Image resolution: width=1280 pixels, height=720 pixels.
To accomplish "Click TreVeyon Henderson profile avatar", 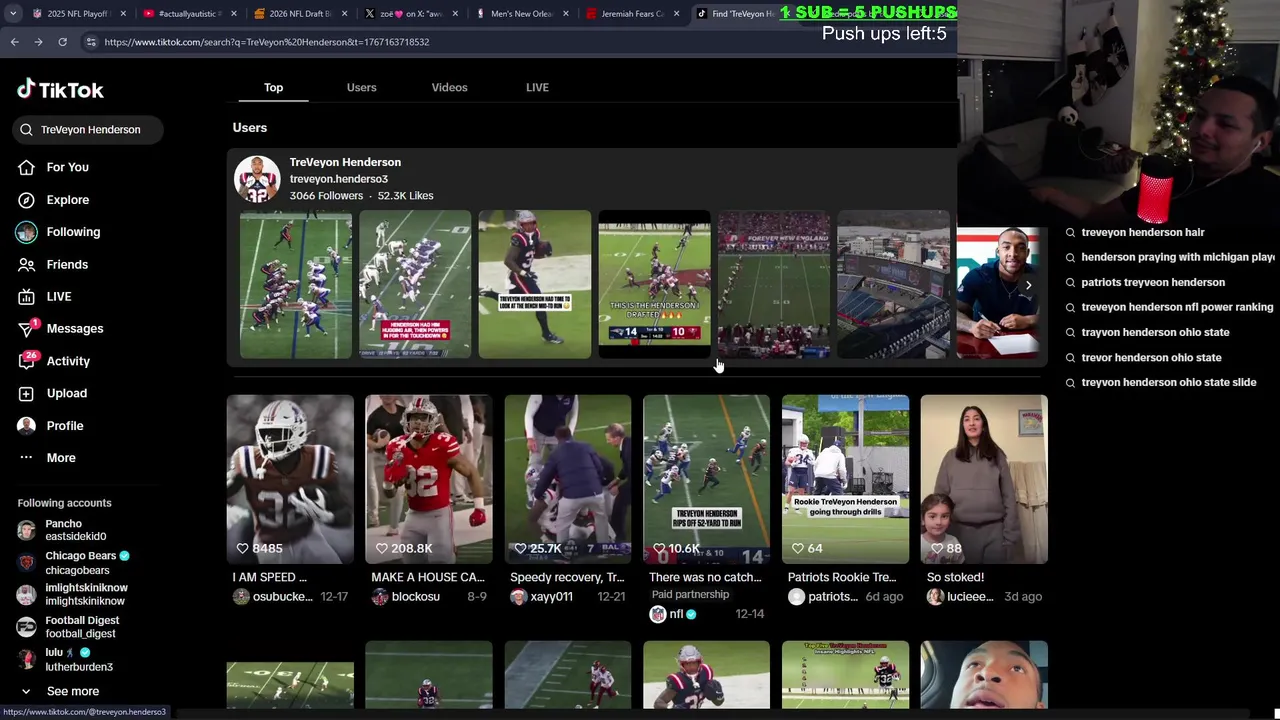I will [x=257, y=178].
